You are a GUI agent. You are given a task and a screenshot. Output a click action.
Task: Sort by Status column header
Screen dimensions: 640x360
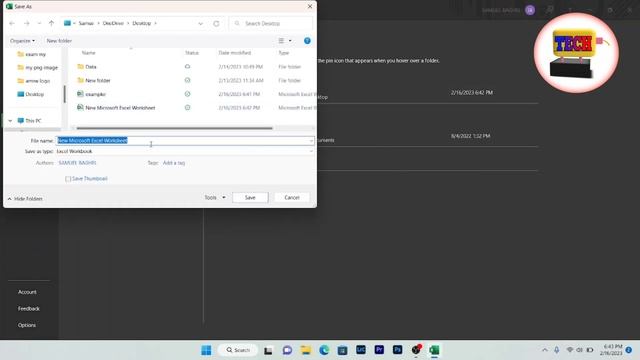click(192, 53)
